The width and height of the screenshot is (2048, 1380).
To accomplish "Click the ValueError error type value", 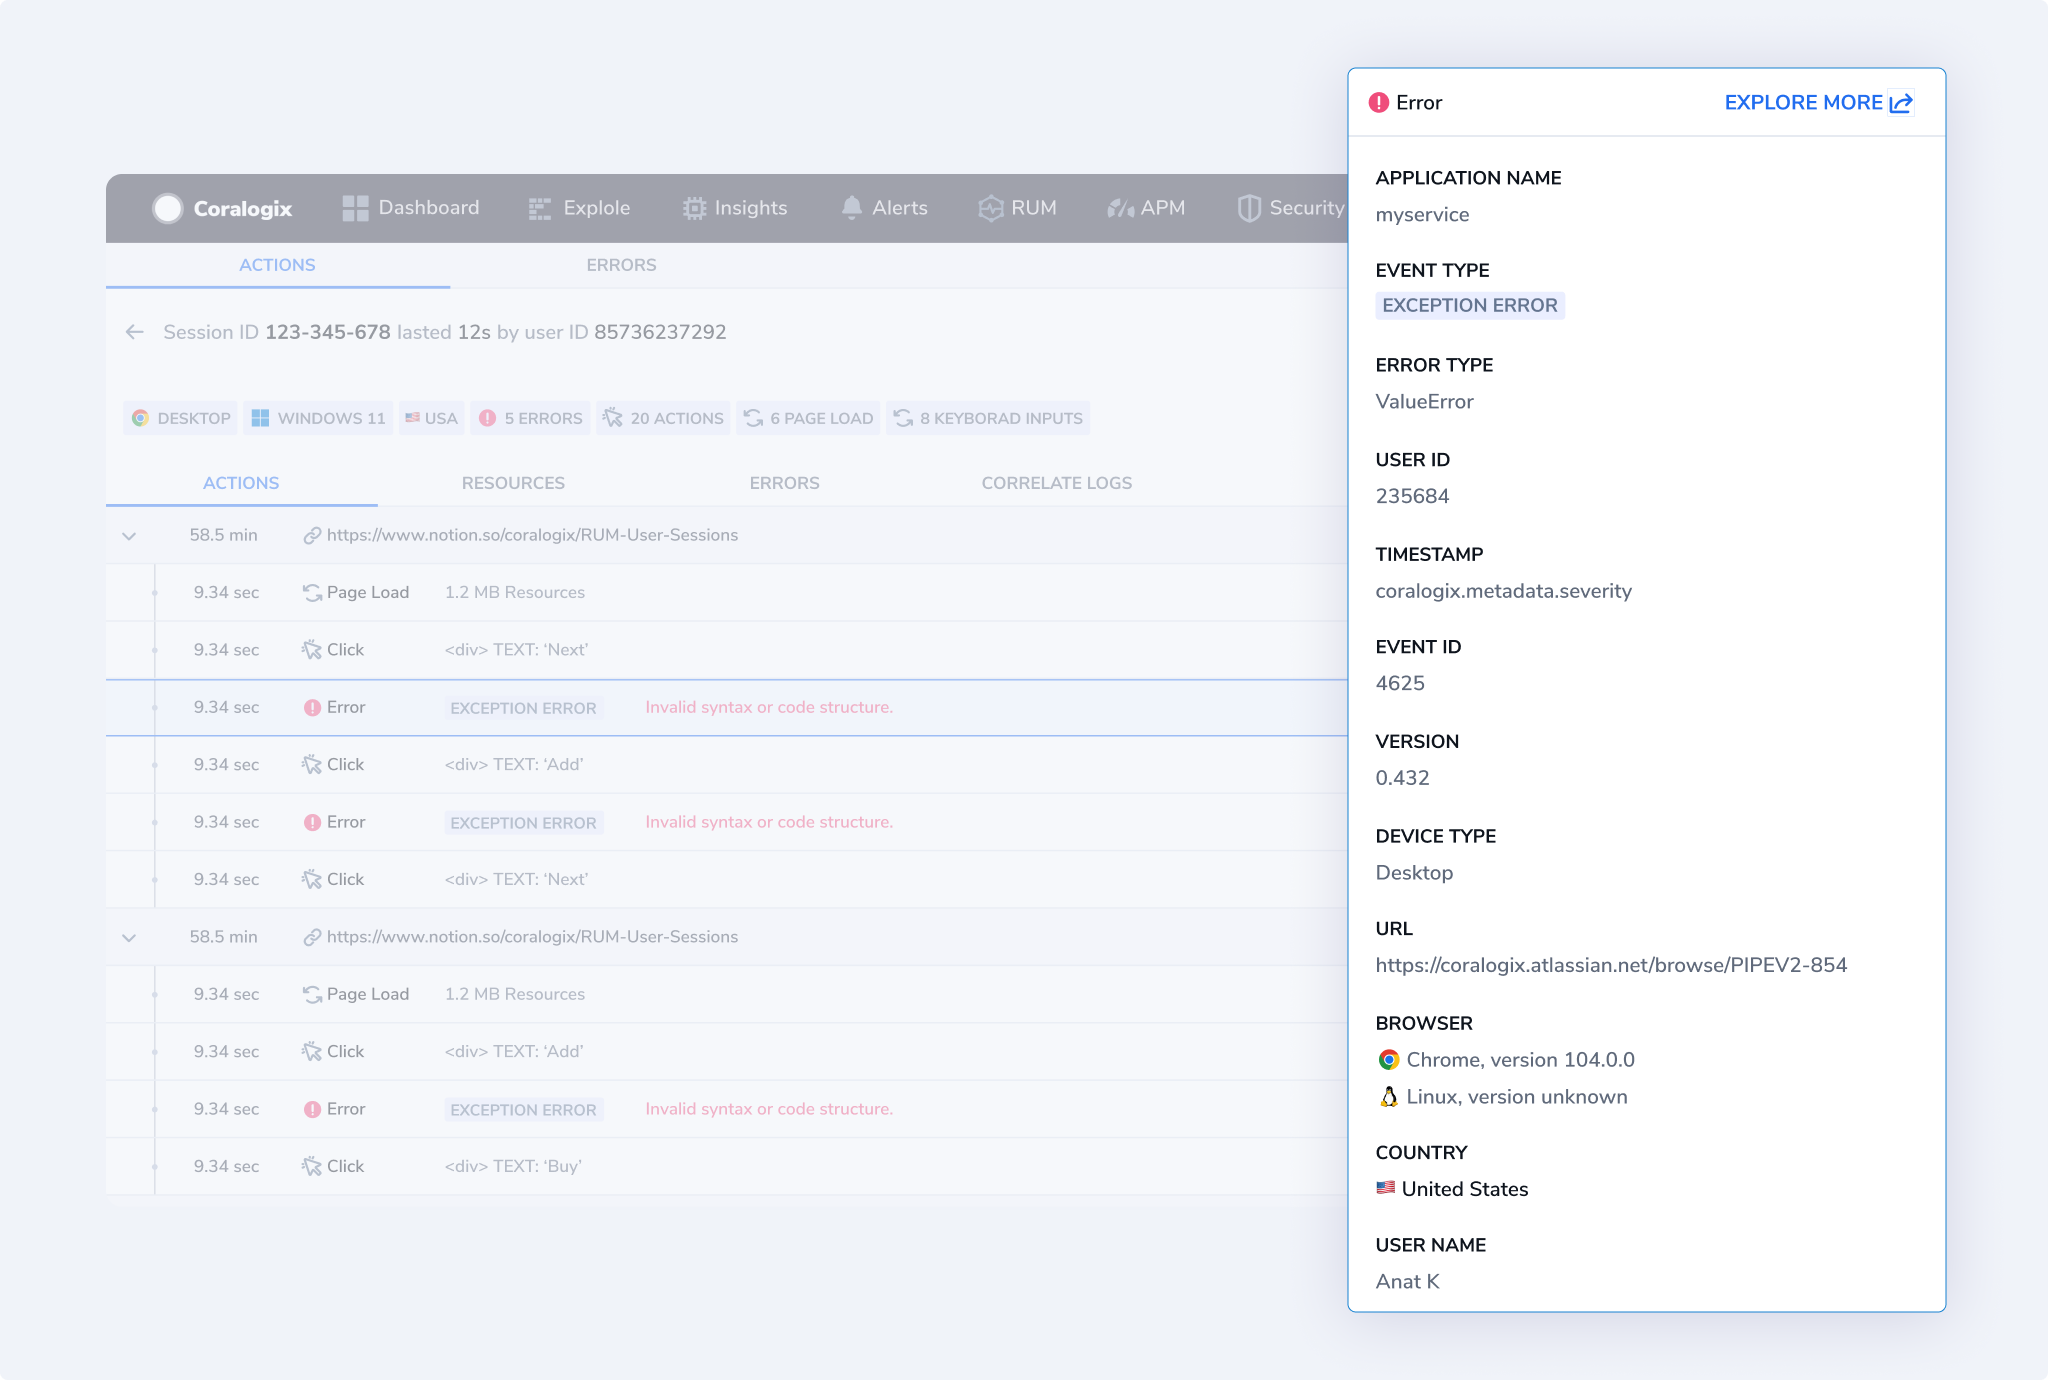I will (1424, 402).
